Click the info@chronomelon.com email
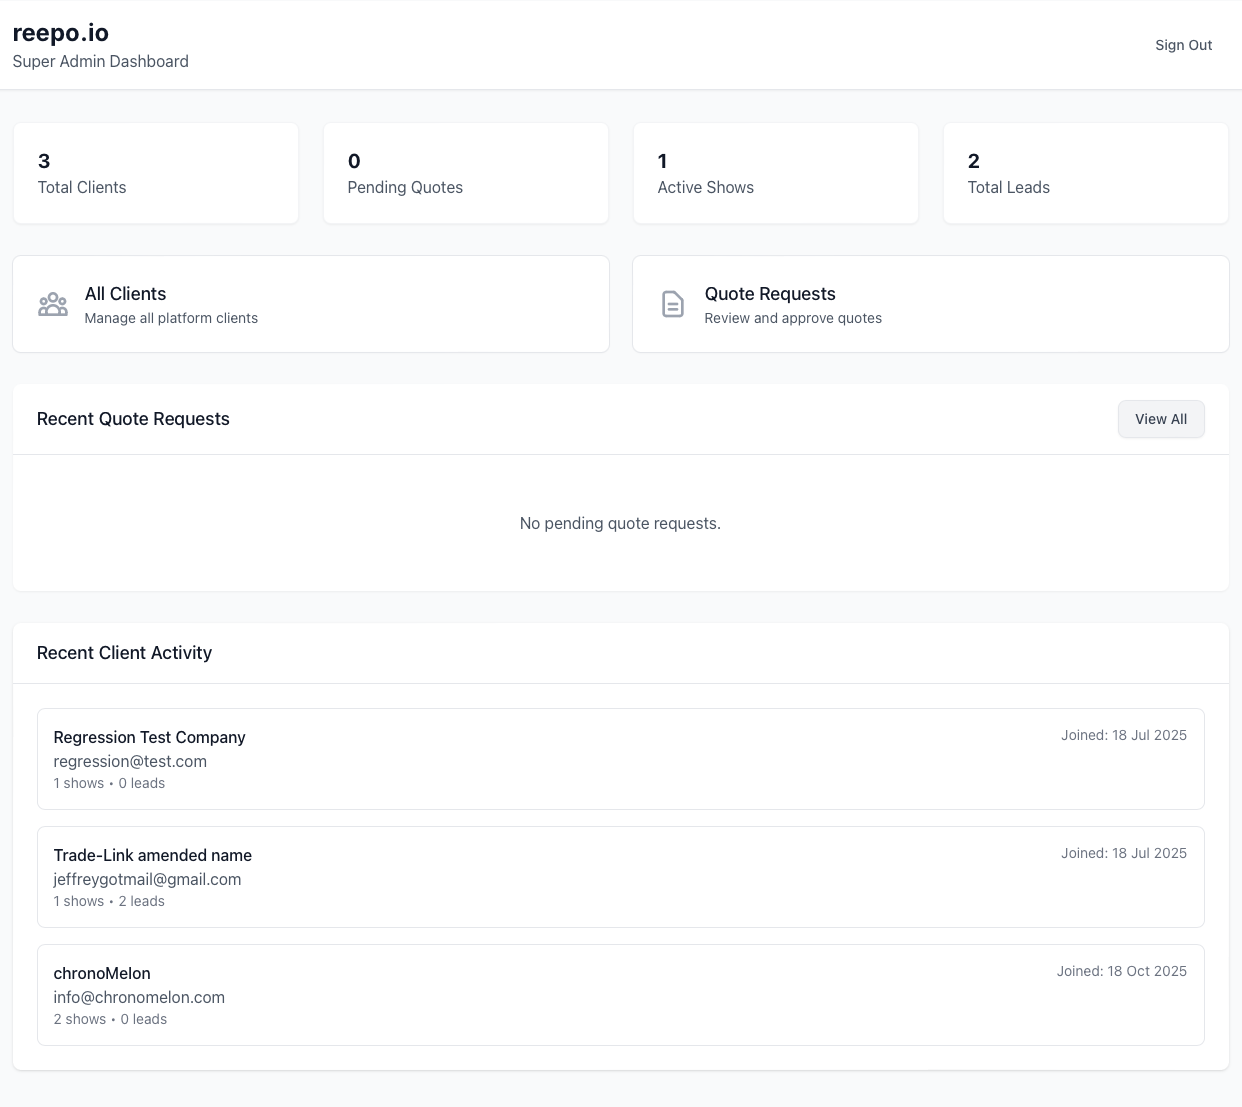Image resolution: width=1242 pixels, height=1107 pixels. [x=139, y=997]
